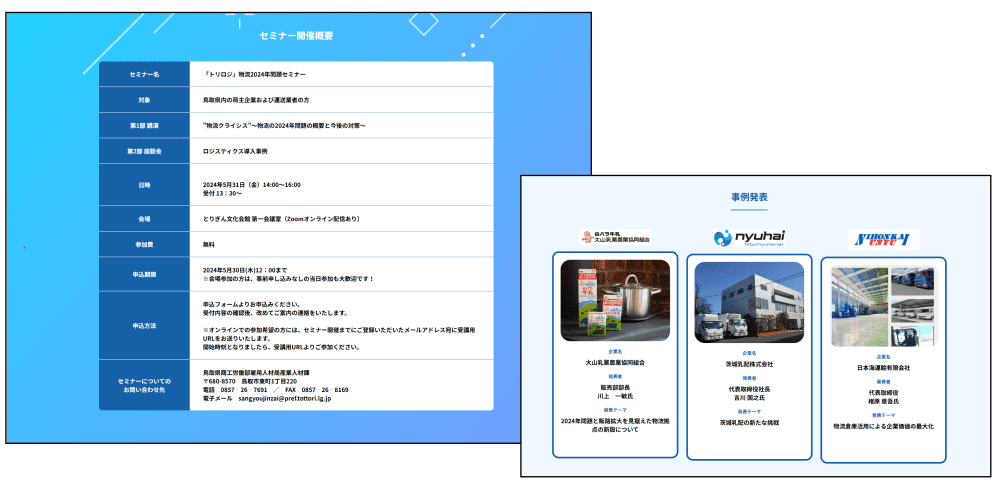The height and width of the screenshot is (484, 1000).
Task: Click the 2024年5月30日(木)12:00まで deadline text
Action: click(x=244, y=270)
